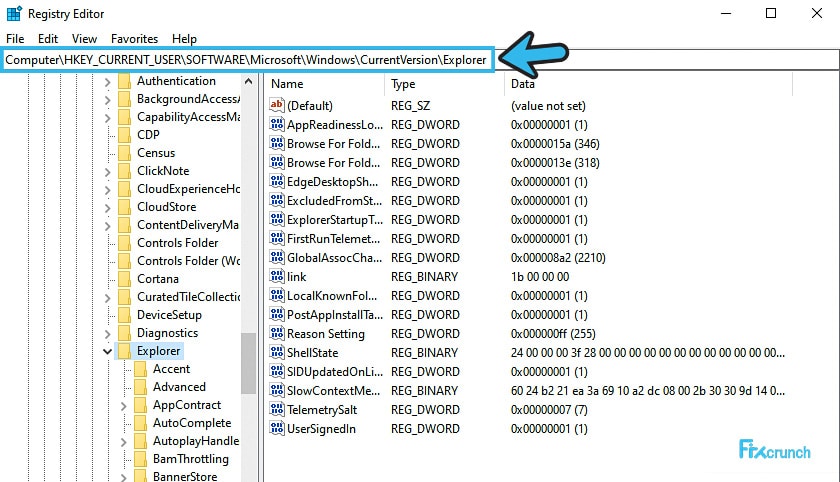This screenshot has width=840, height=482.
Task: Click the Explorer key folder icon
Action: pos(124,351)
